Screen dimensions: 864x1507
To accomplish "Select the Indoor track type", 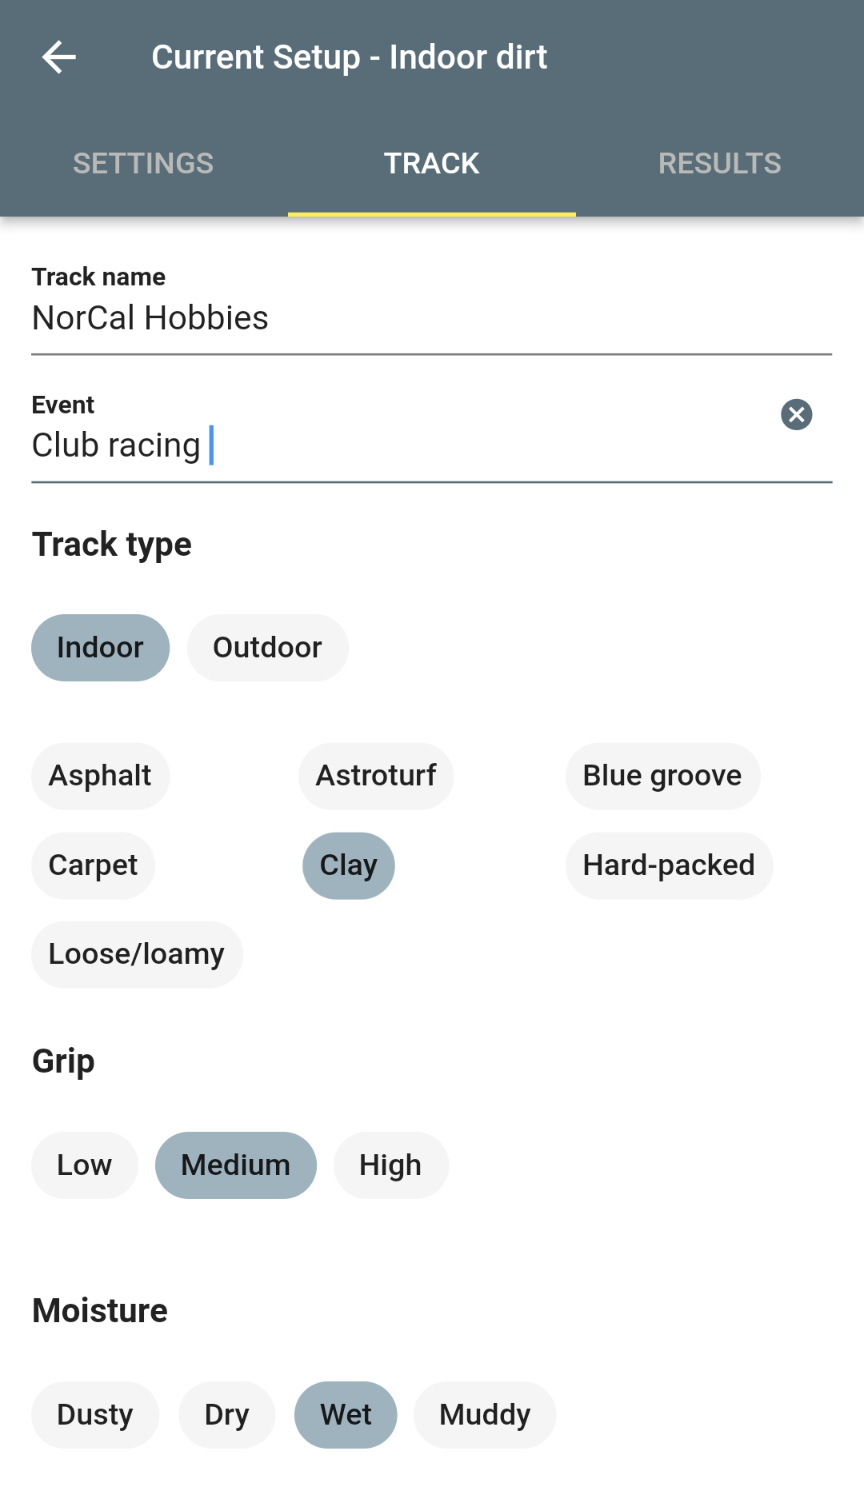I will 100,647.
